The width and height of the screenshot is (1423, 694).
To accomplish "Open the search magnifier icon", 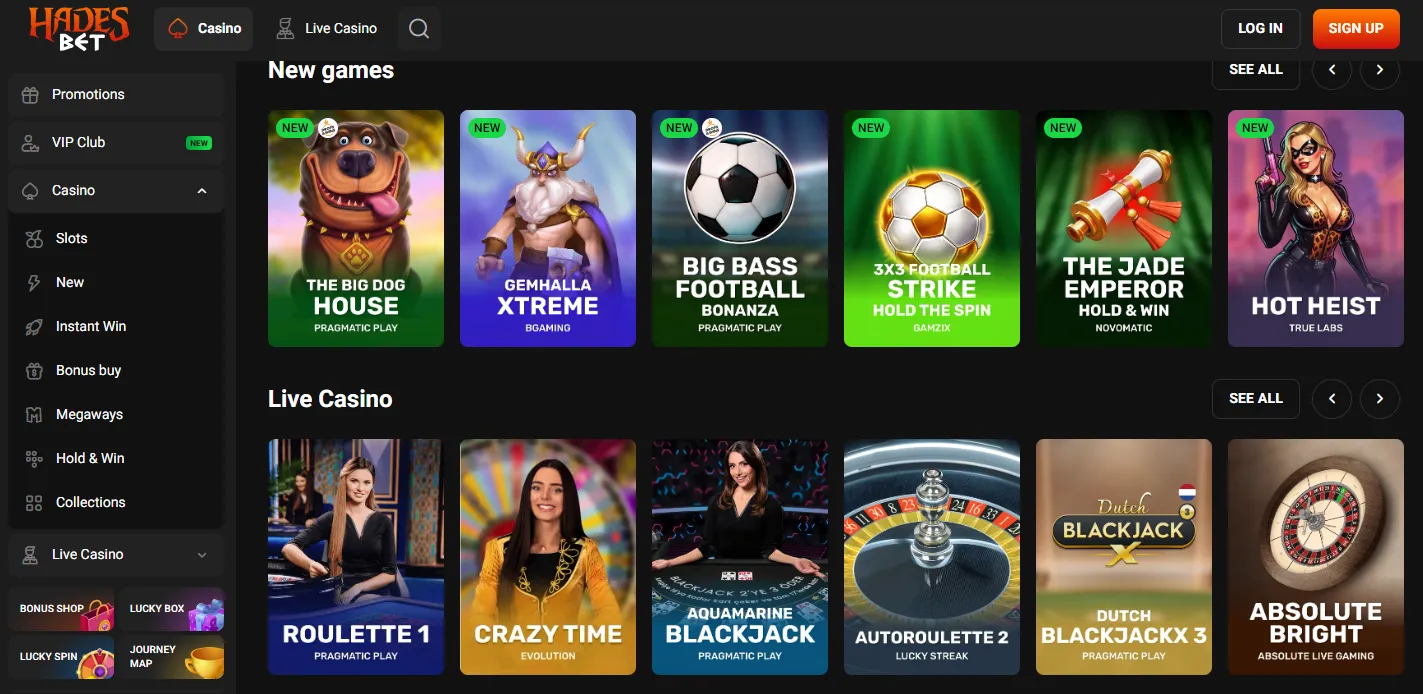I will 419,29.
